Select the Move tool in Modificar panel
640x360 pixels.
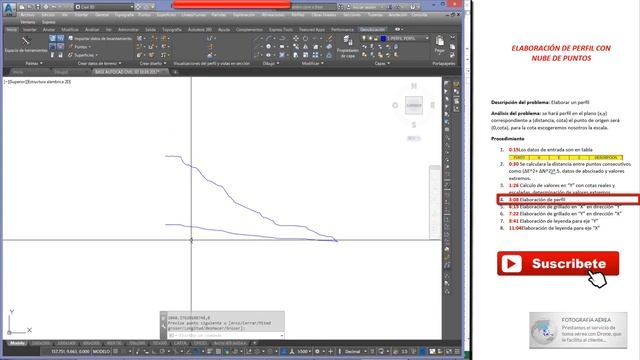coord(296,38)
